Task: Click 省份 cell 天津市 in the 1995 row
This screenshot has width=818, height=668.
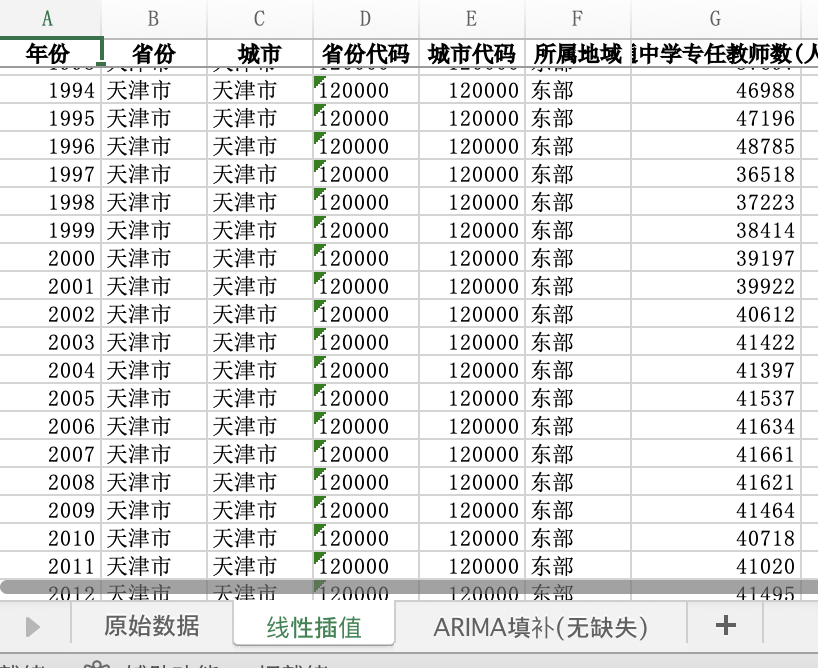Action: tap(154, 118)
